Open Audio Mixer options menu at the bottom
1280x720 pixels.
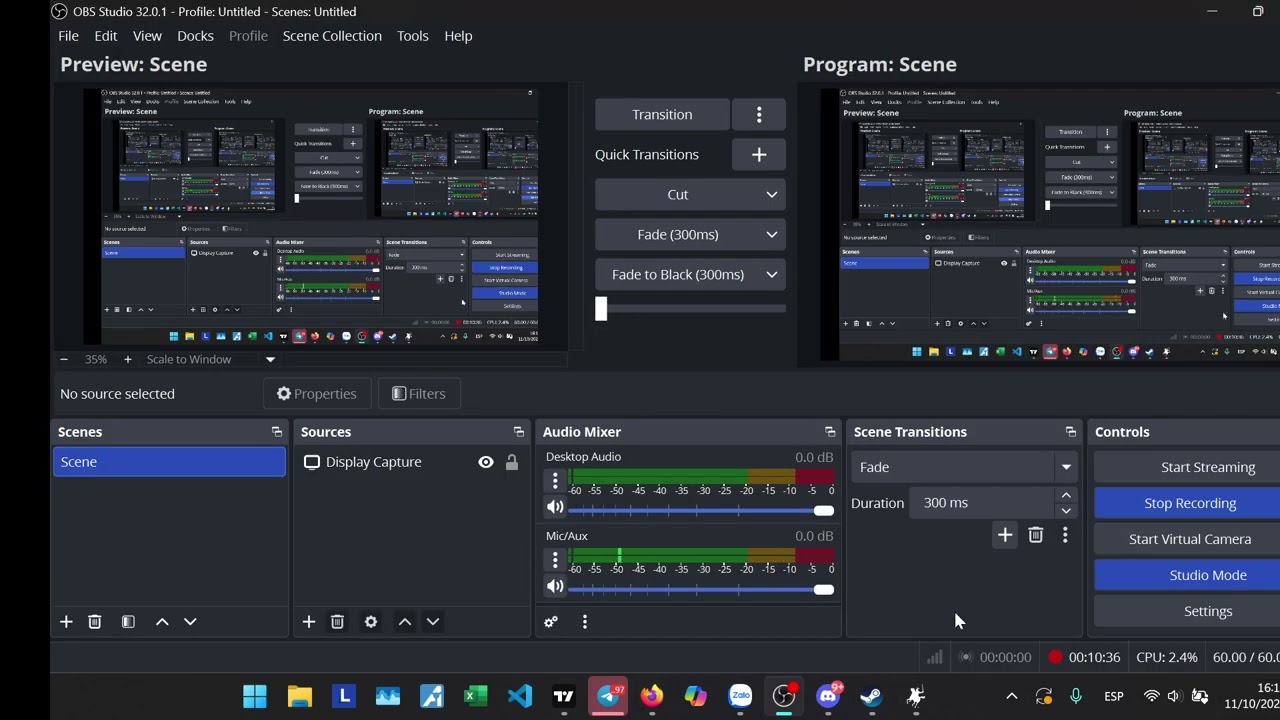point(585,622)
